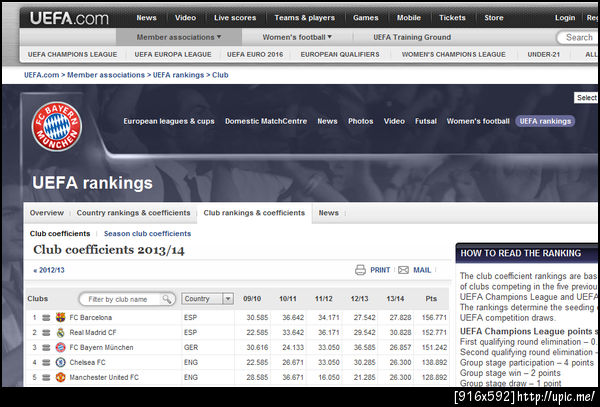Click rank movement icon for FC Bayern München
The image size is (600, 407).
[x=46, y=347]
